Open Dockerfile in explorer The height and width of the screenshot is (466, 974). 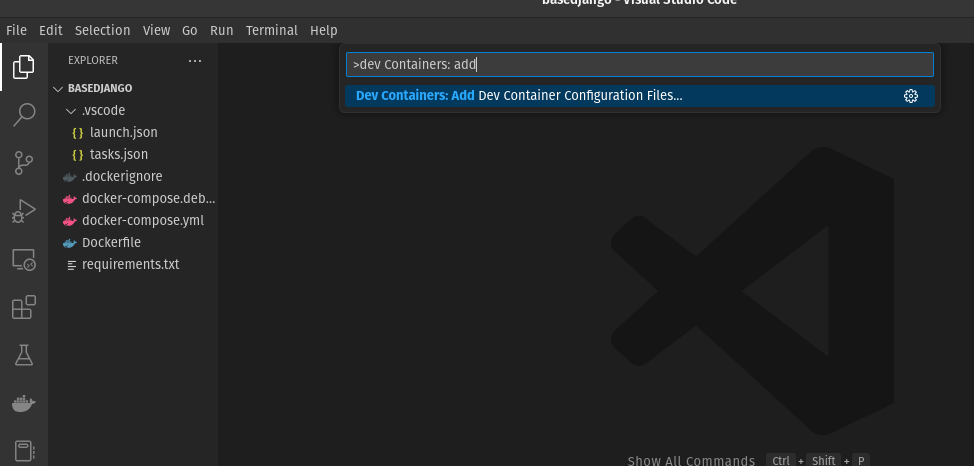click(x=111, y=243)
